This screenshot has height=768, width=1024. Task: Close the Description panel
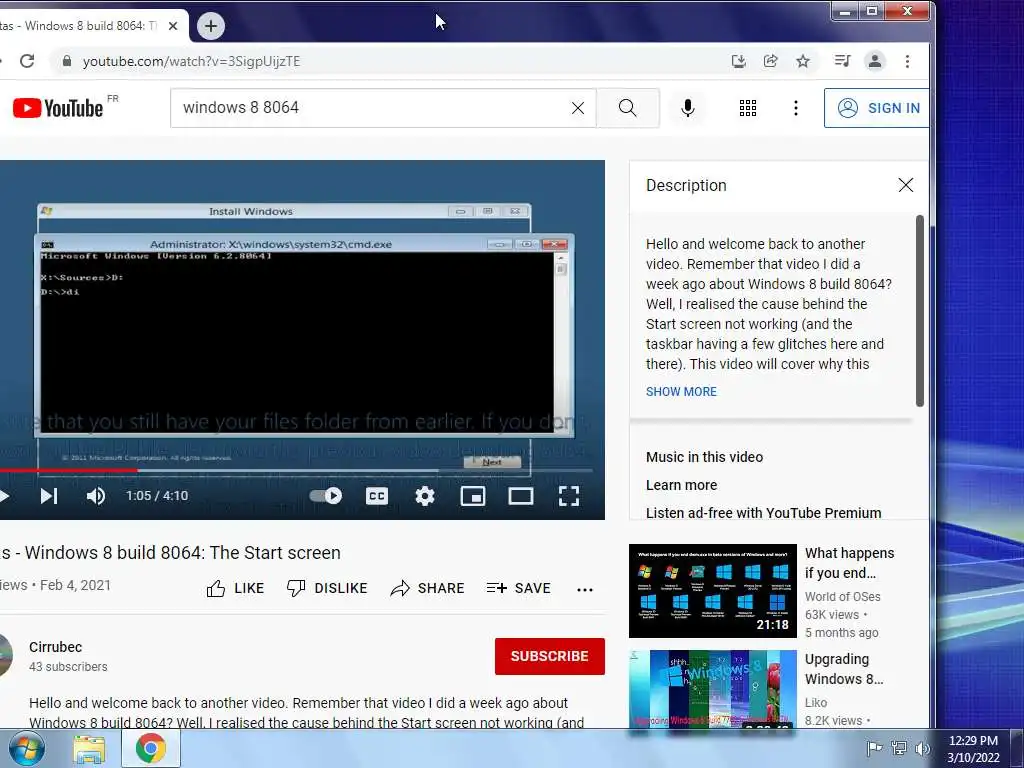tap(906, 185)
